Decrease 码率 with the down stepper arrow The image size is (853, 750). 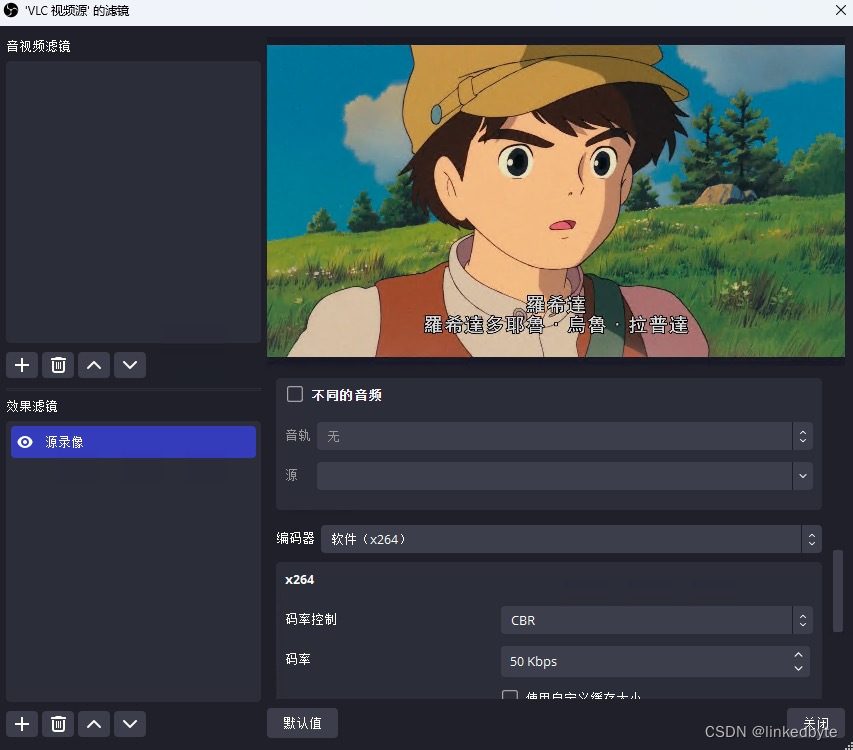pos(798,668)
